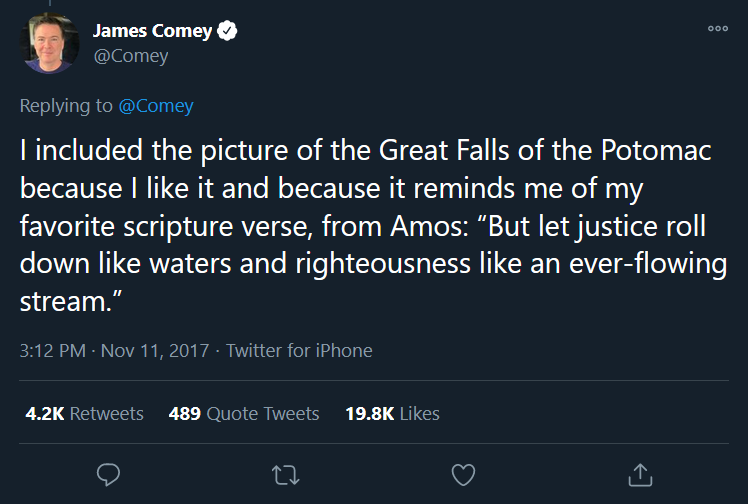Click the verified badge beside James Comey
The height and width of the screenshot is (504, 748).
coord(227,31)
